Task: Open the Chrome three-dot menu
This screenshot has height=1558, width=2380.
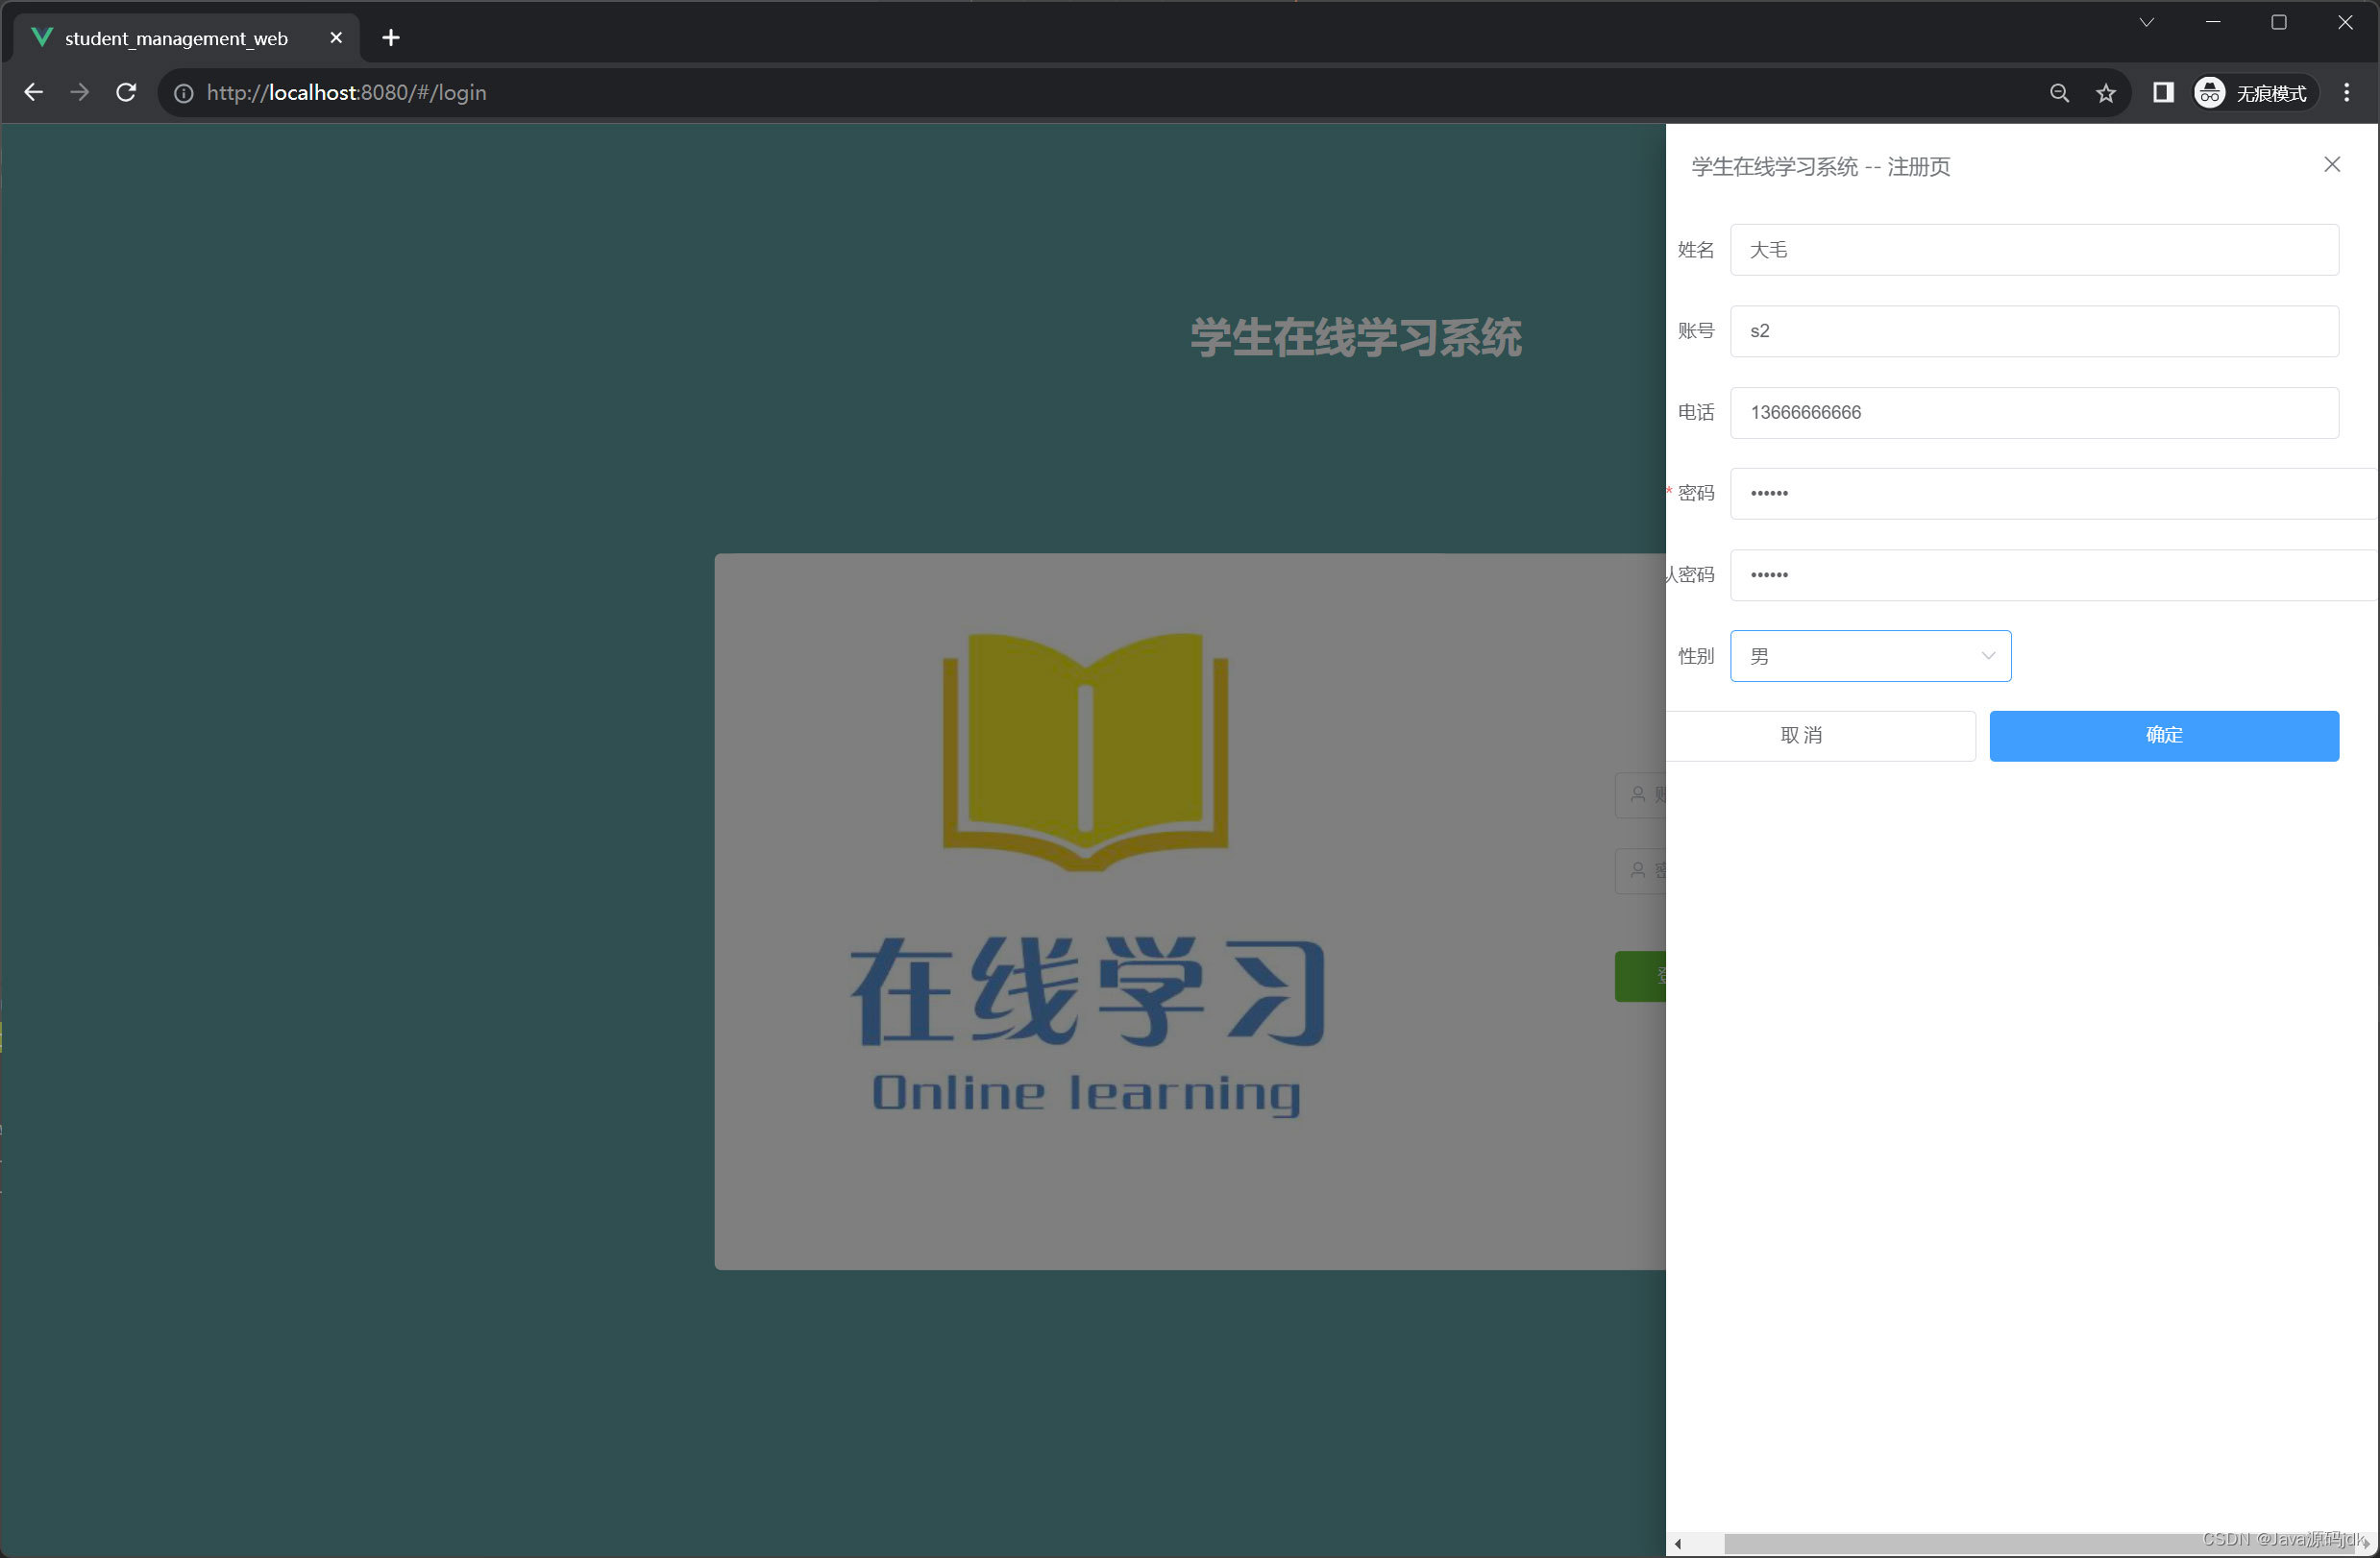Action: click(x=2346, y=93)
